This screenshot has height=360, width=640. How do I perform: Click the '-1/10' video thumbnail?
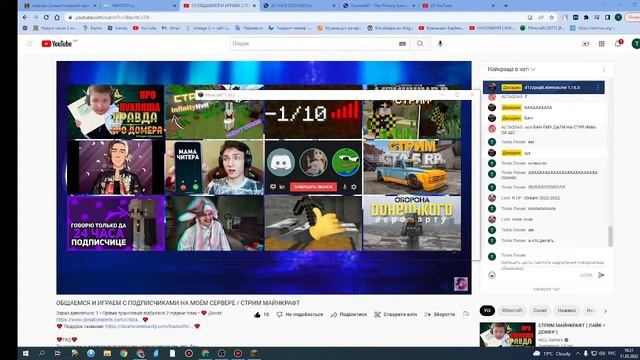point(313,118)
